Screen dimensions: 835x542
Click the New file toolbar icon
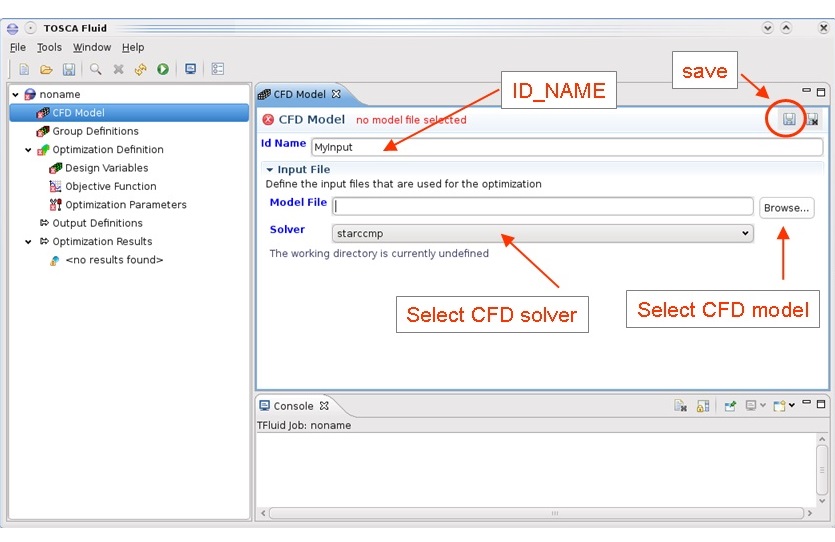coord(24,69)
